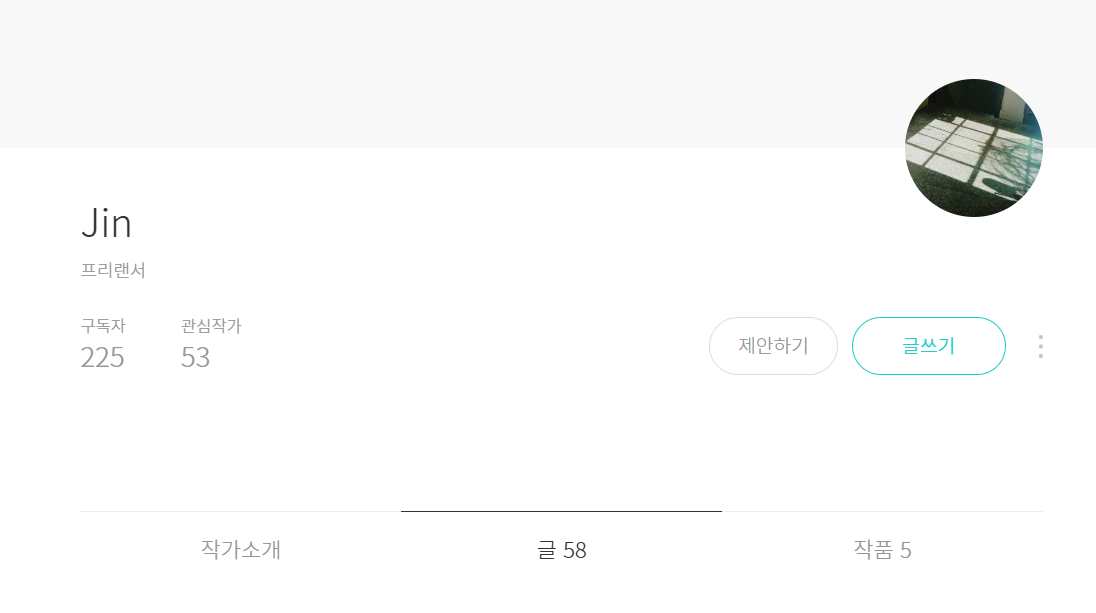Click the number 58 in the posts tab
The image size is (1096, 613).
(x=575, y=551)
